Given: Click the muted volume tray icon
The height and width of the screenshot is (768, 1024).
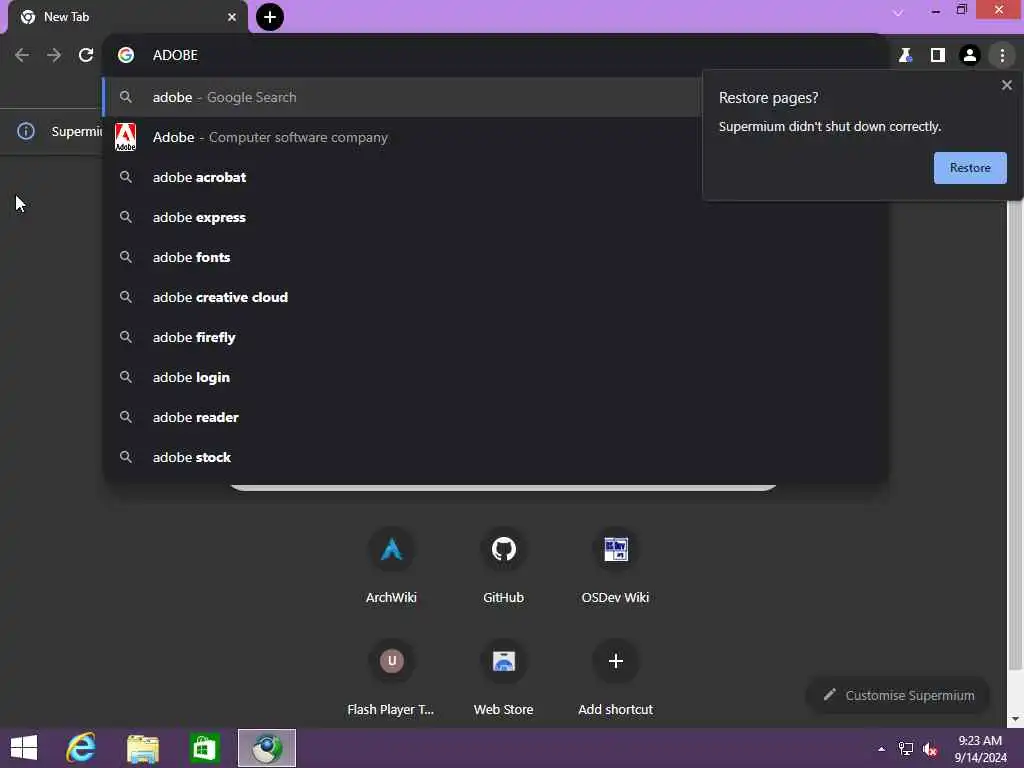Looking at the screenshot, I should 930,749.
